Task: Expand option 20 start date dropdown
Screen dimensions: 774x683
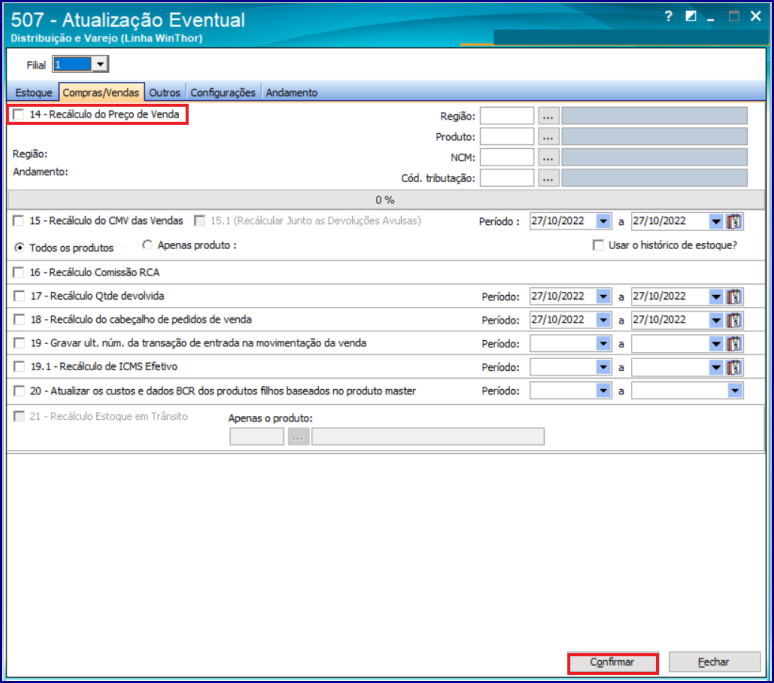Action: pyautogui.click(x=603, y=391)
